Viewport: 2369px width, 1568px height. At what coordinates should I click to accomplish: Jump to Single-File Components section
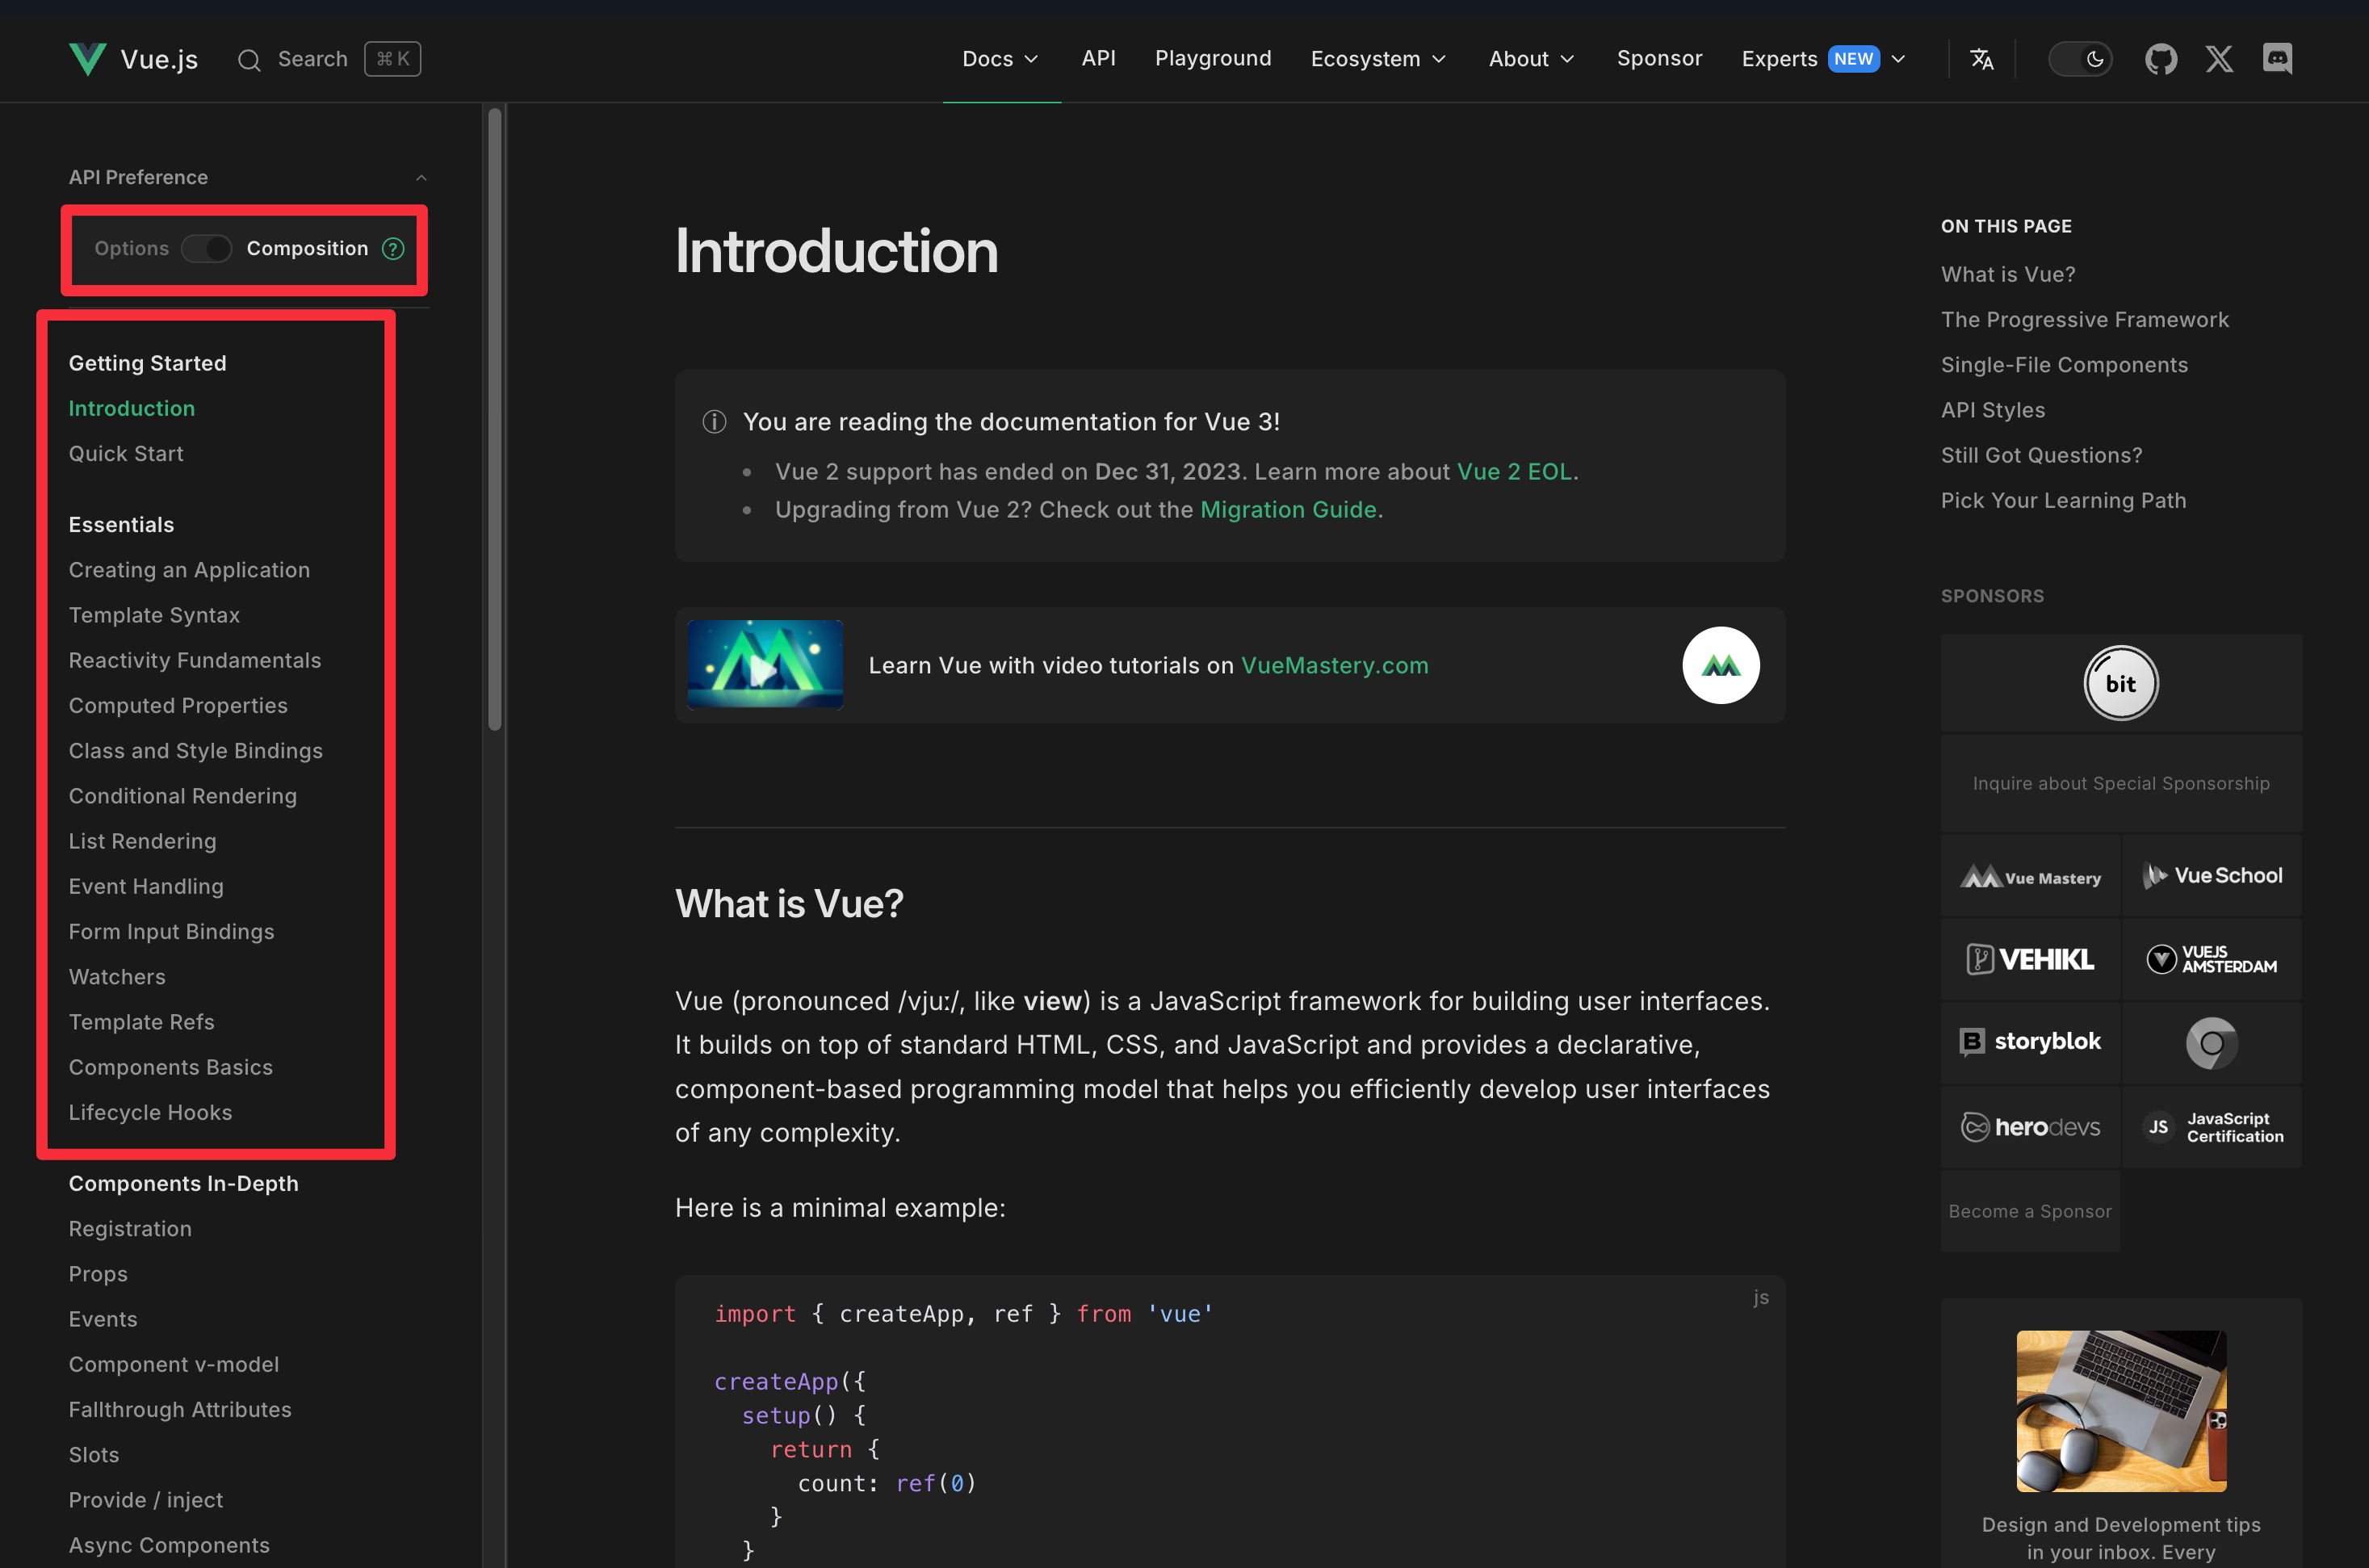(x=2064, y=365)
